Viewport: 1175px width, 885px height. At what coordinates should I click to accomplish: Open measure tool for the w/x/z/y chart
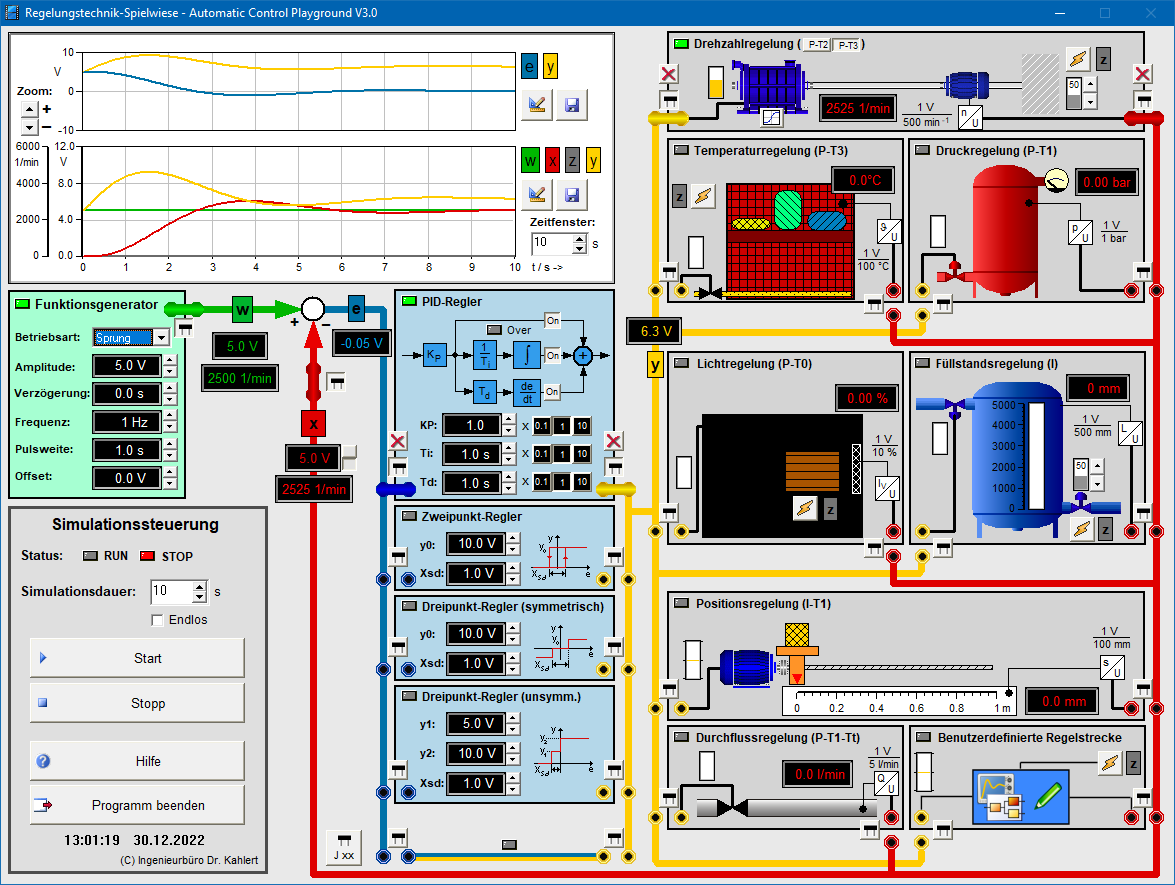tap(537, 195)
